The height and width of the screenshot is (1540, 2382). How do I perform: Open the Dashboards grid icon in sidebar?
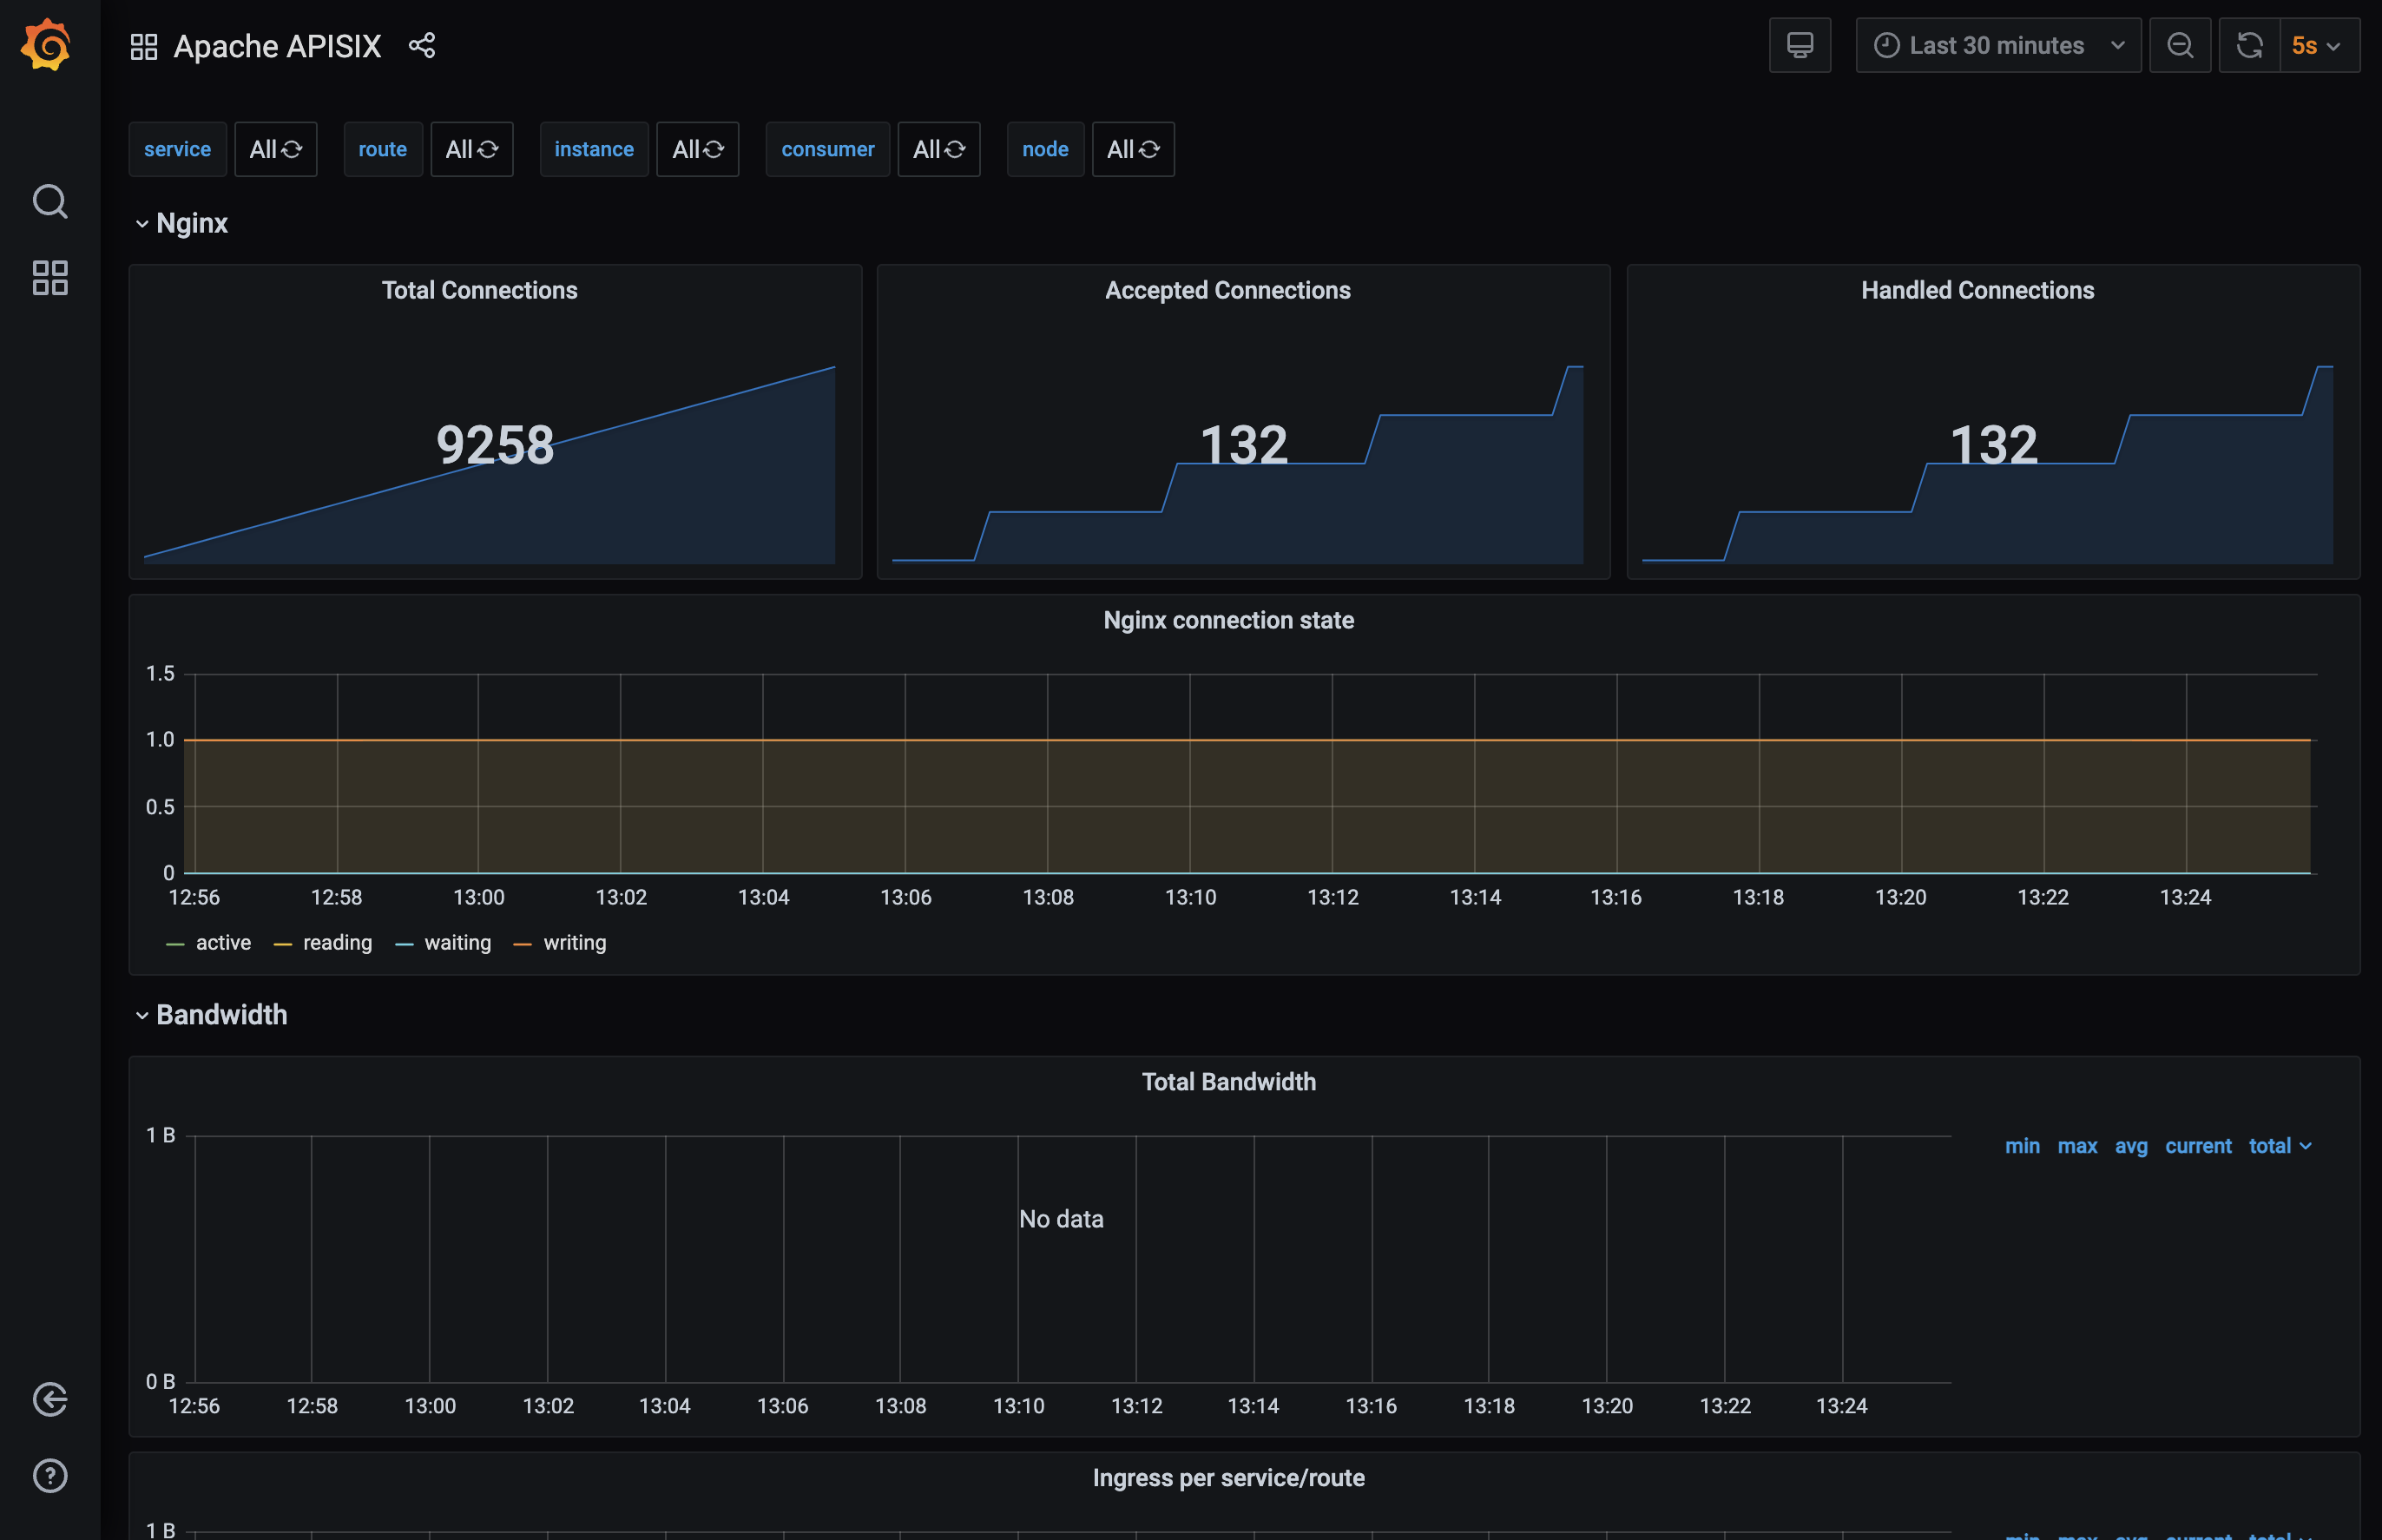tap(50, 278)
